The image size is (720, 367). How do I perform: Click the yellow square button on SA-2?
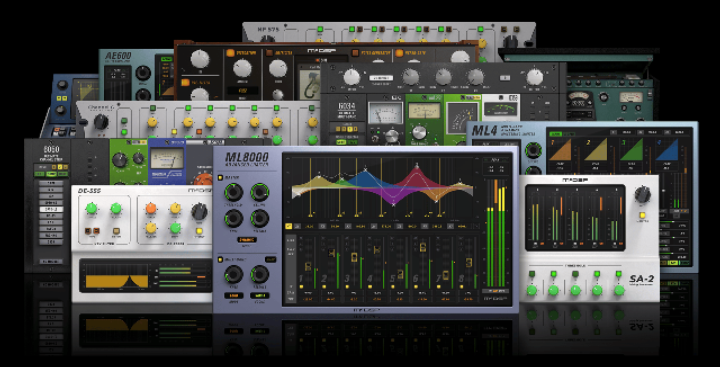pos(642,215)
